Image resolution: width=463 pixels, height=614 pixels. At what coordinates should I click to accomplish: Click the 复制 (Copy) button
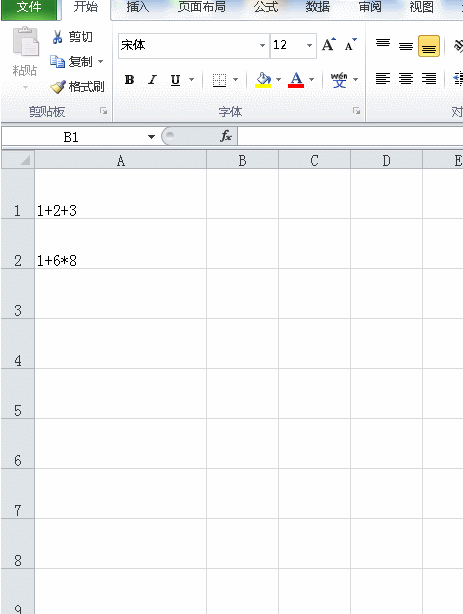pos(77,62)
